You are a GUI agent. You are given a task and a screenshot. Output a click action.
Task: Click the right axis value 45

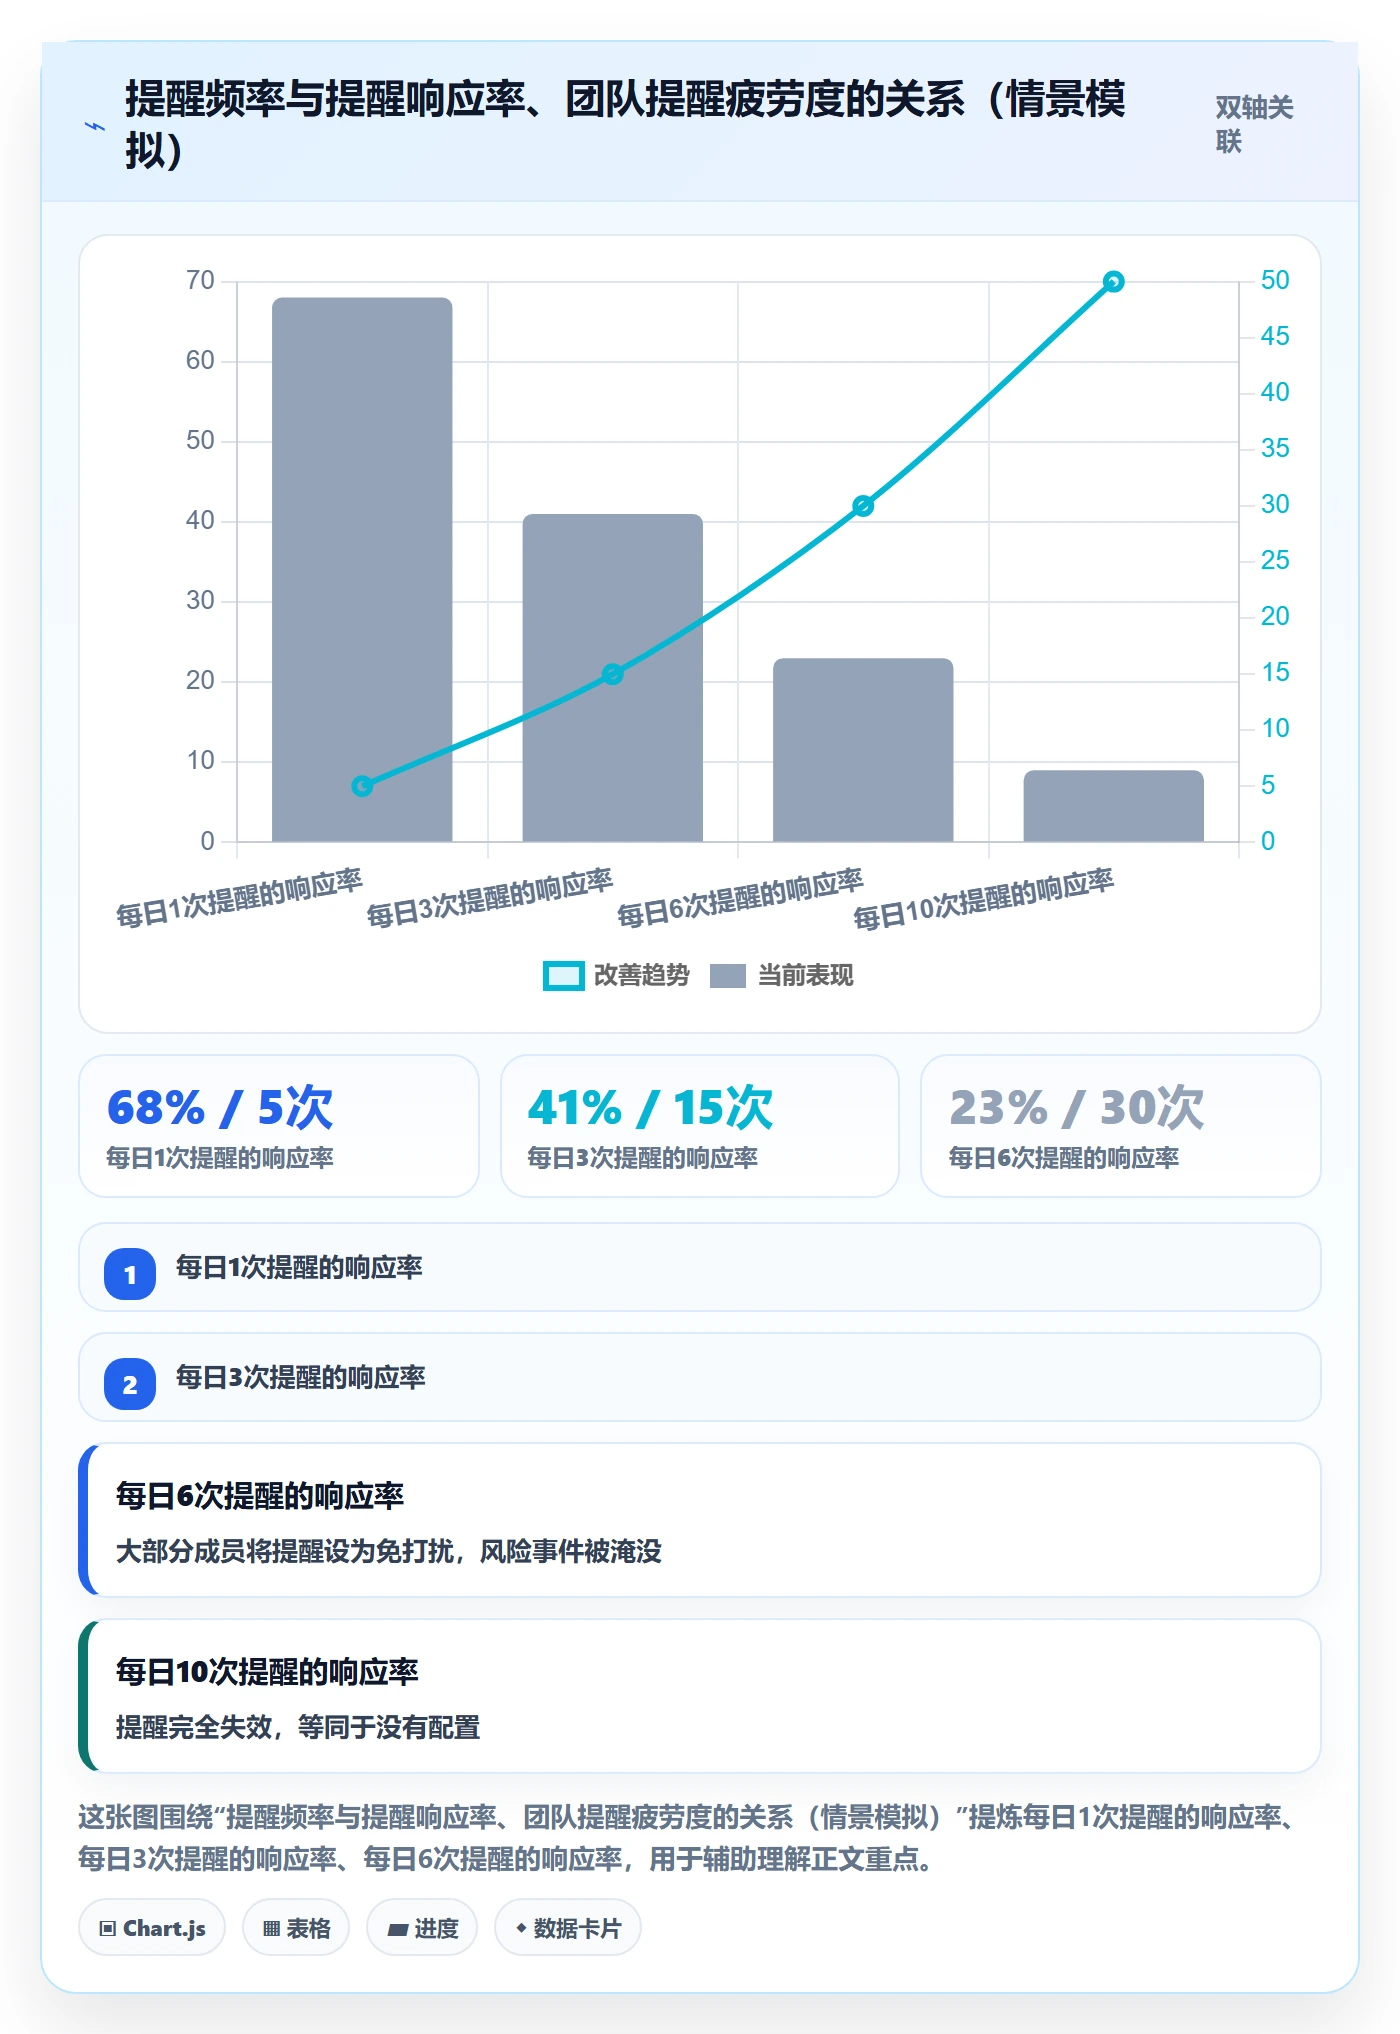pos(1275,336)
